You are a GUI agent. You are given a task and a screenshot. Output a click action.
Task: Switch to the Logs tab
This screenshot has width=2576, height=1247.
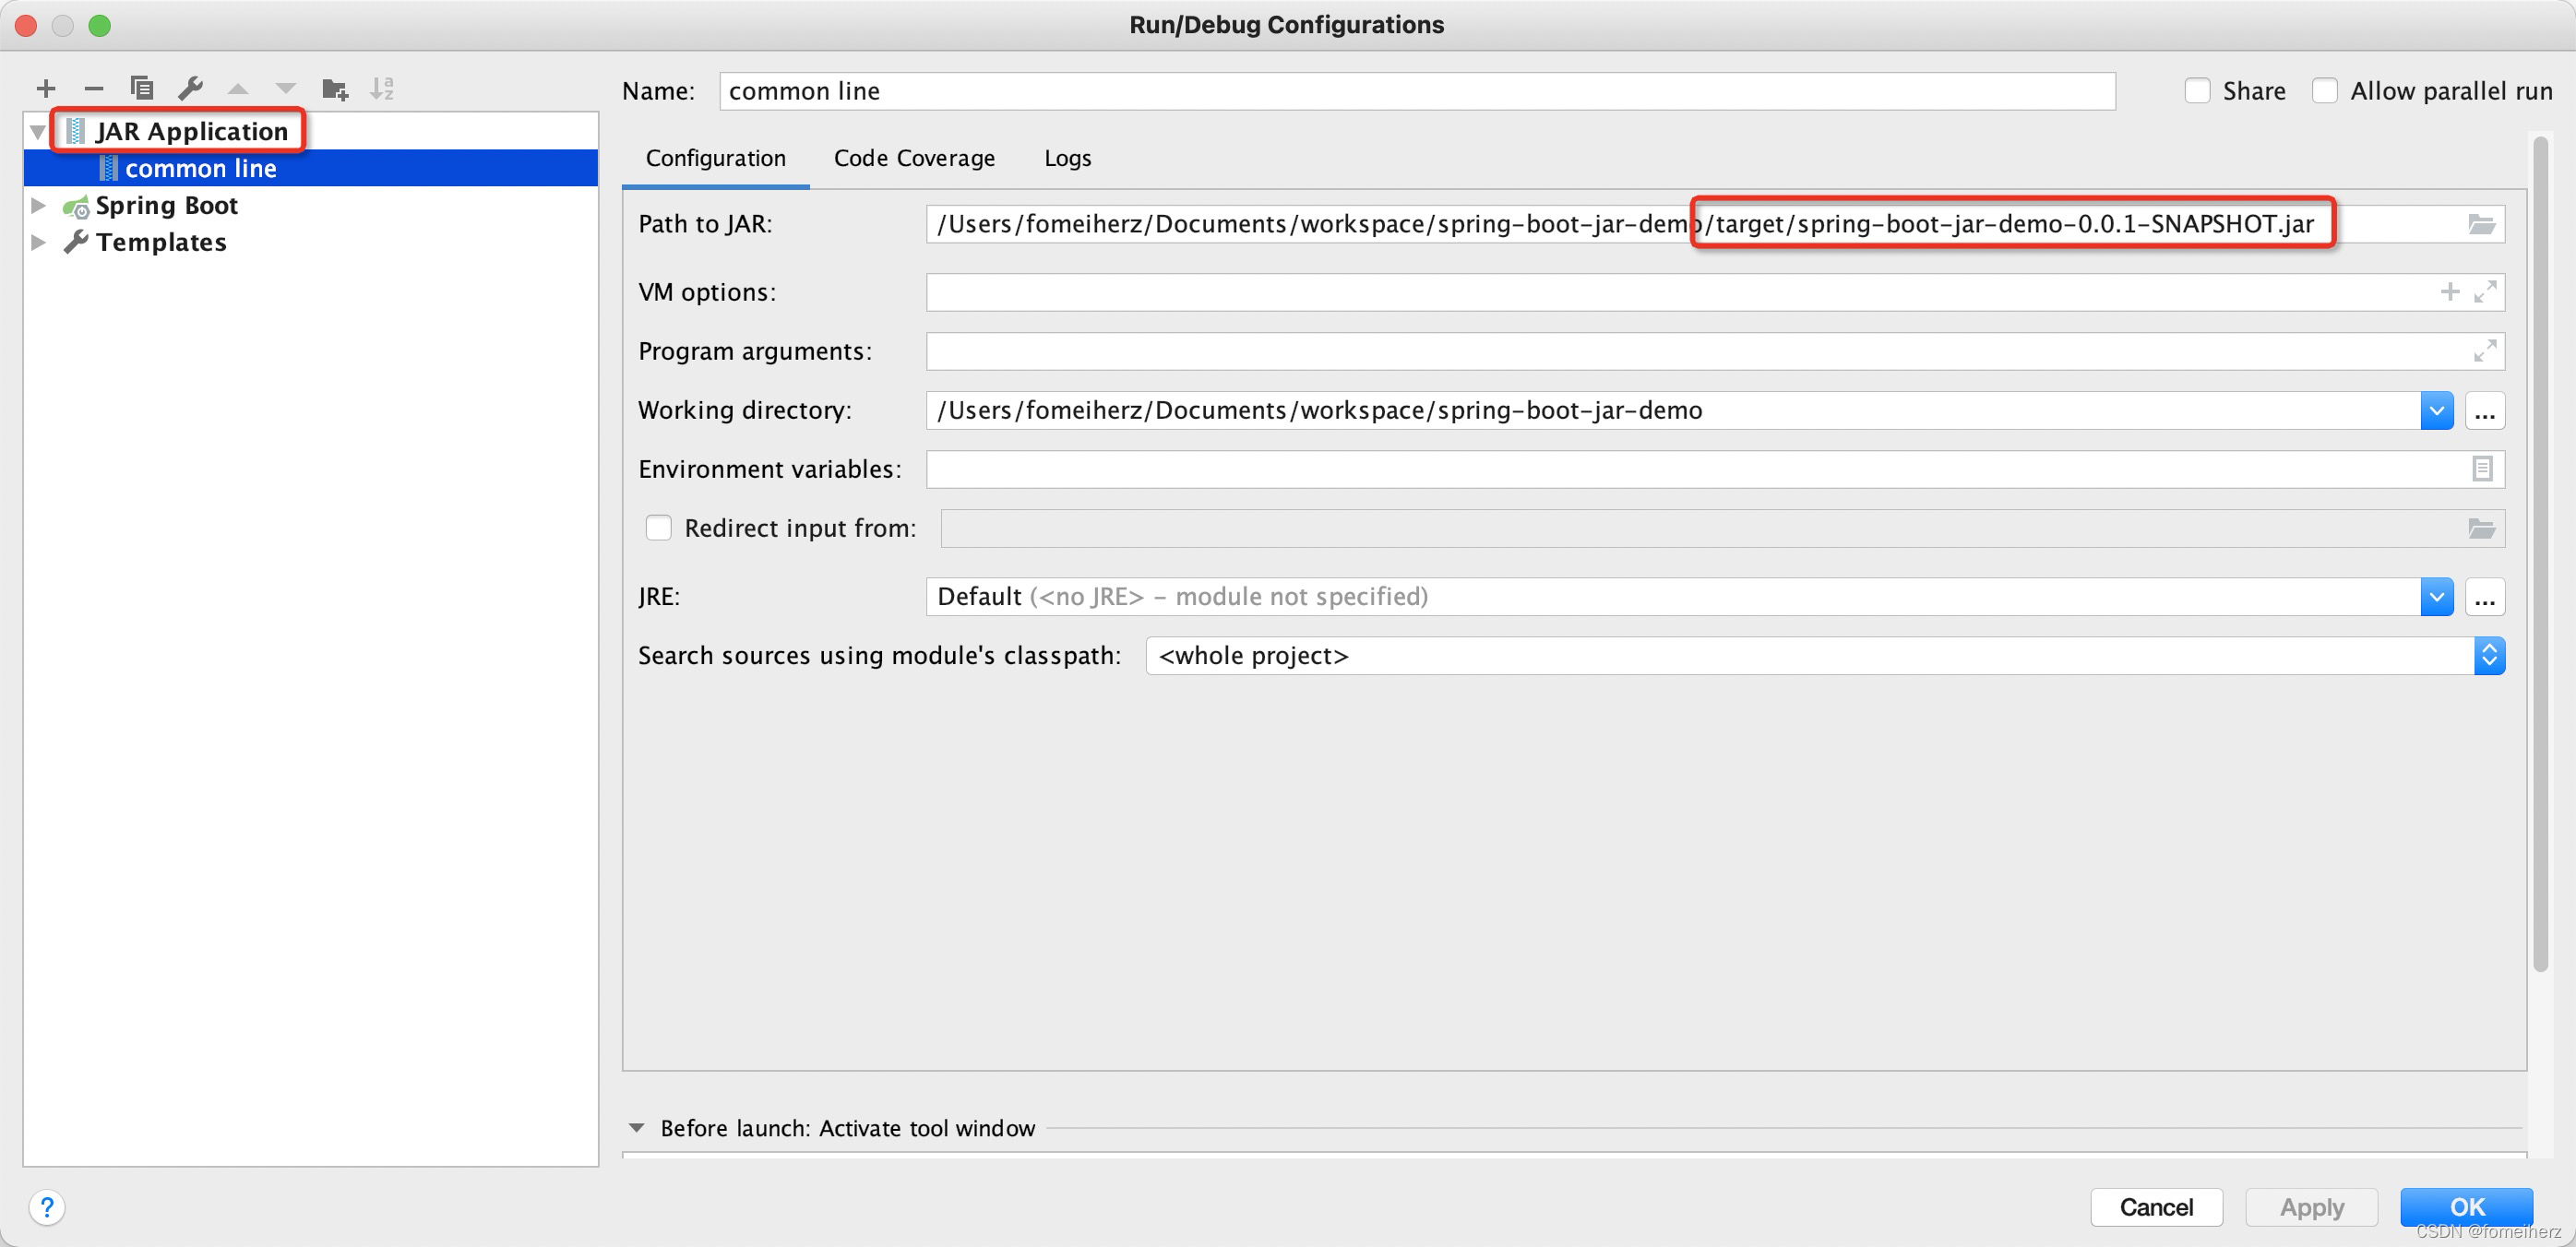point(1068,158)
